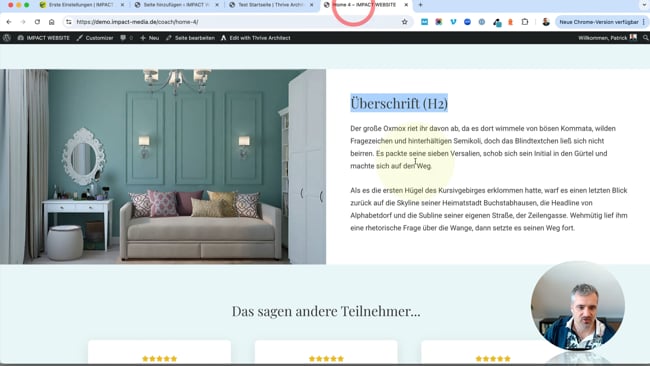Click the star rating in right testimonial card
The height and width of the screenshot is (366, 650).
coord(493,359)
